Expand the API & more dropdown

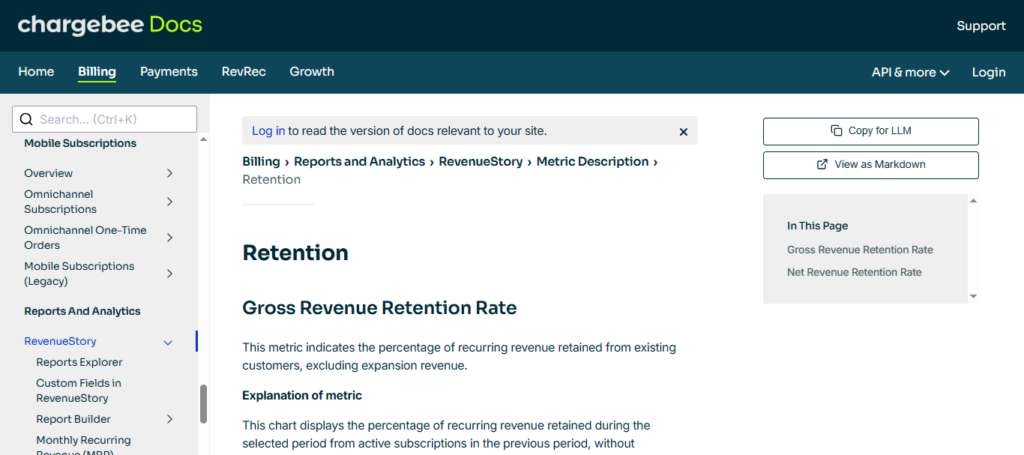(910, 72)
